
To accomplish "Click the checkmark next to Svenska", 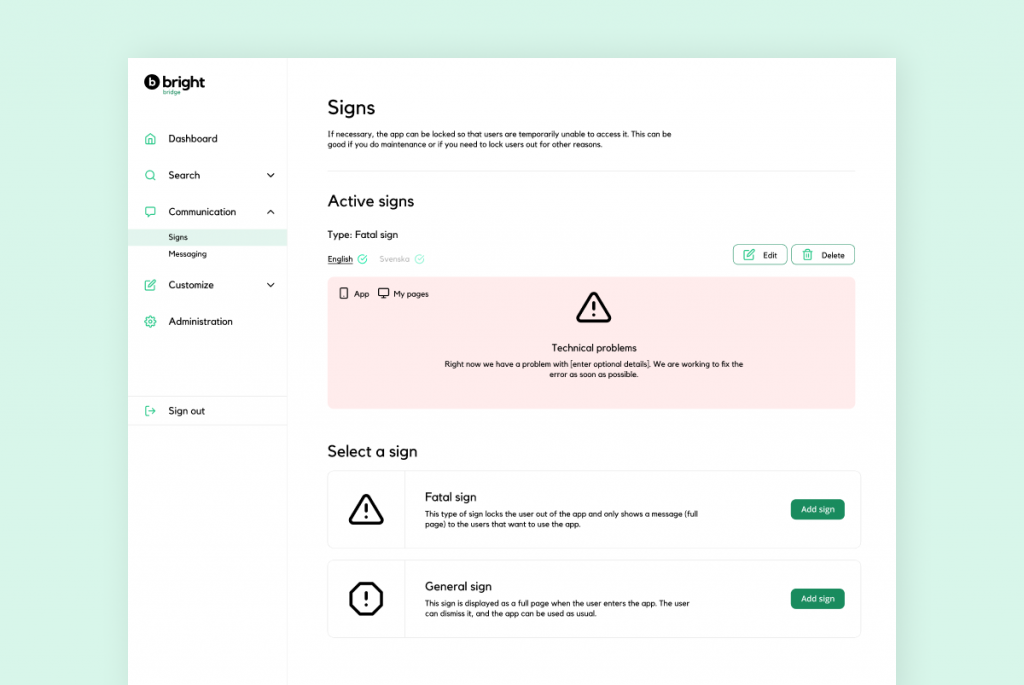I will (420, 259).
